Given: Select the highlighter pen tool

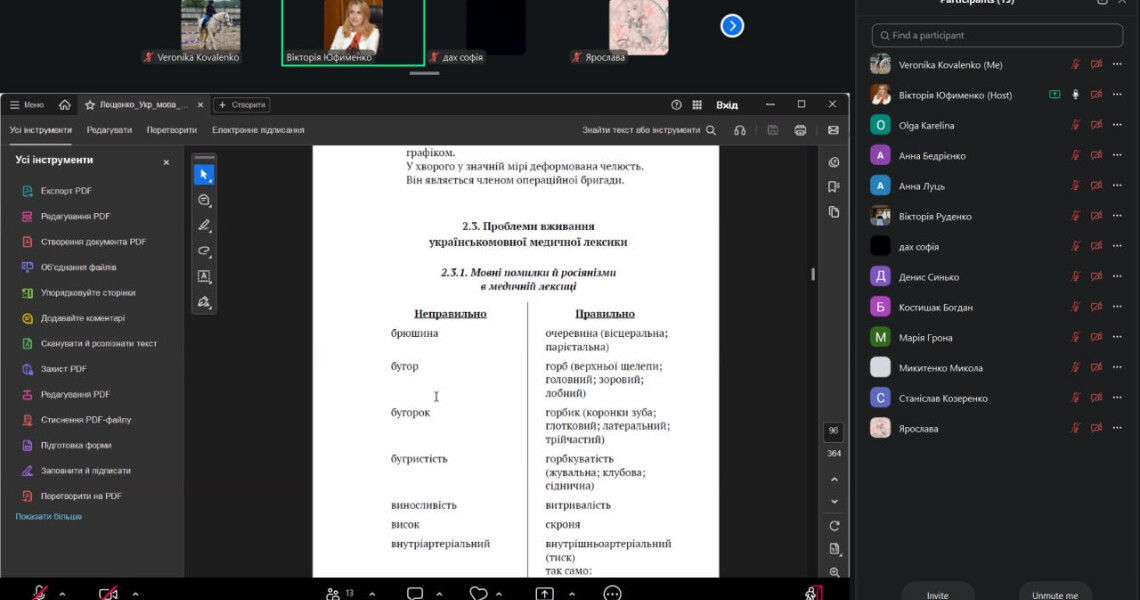Looking at the screenshot, I should coord(204,225).
